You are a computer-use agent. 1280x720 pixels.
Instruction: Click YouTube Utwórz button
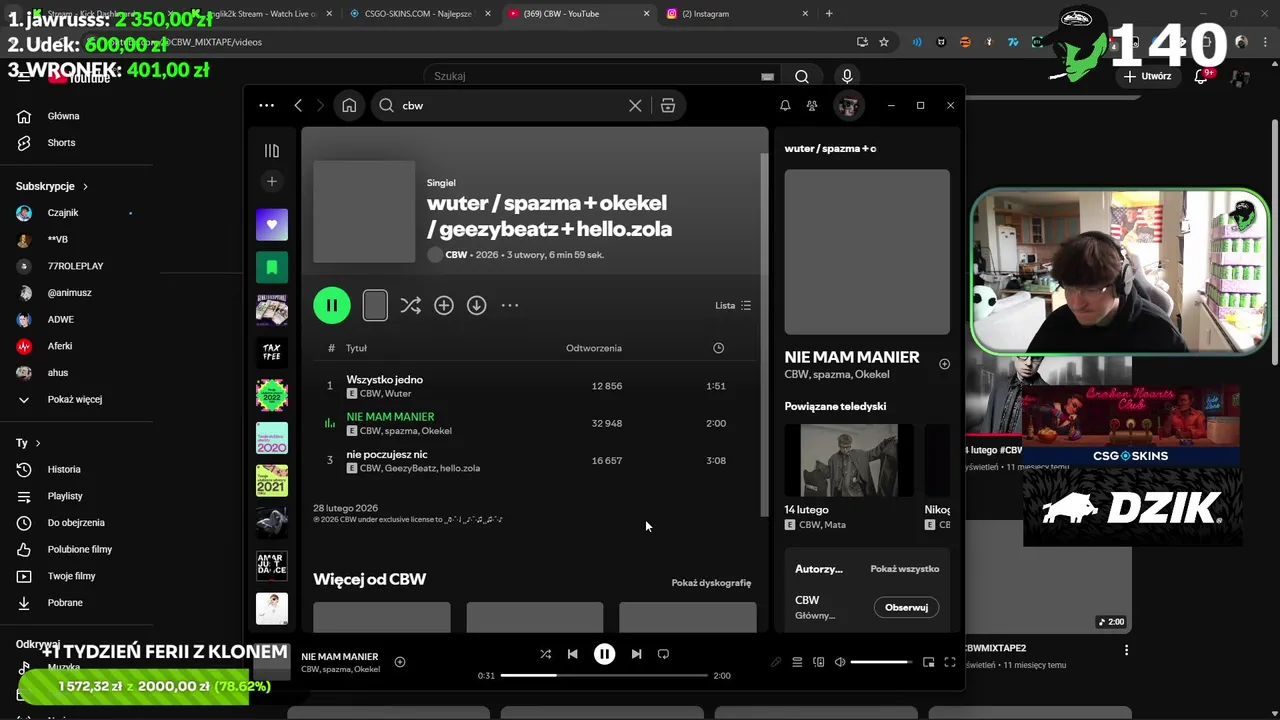tap(1147, 76)
